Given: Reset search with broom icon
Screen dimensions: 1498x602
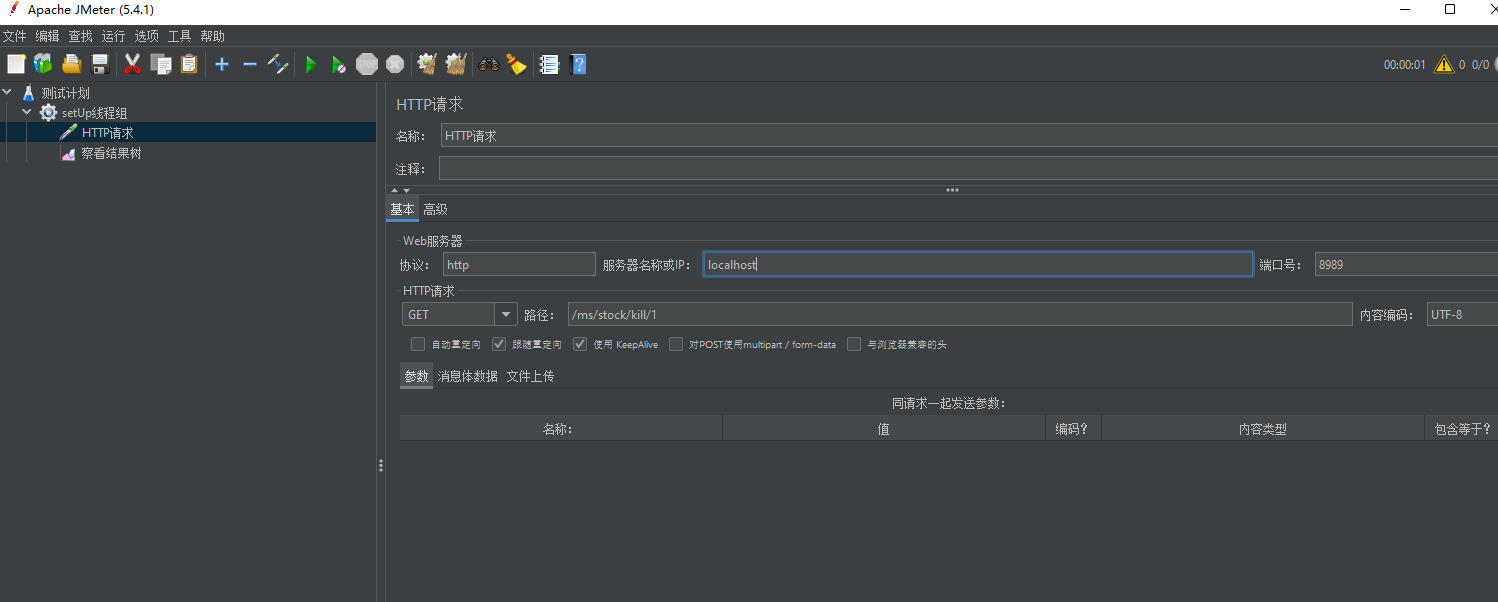Looking at the screenshot, I should point(516,64).
